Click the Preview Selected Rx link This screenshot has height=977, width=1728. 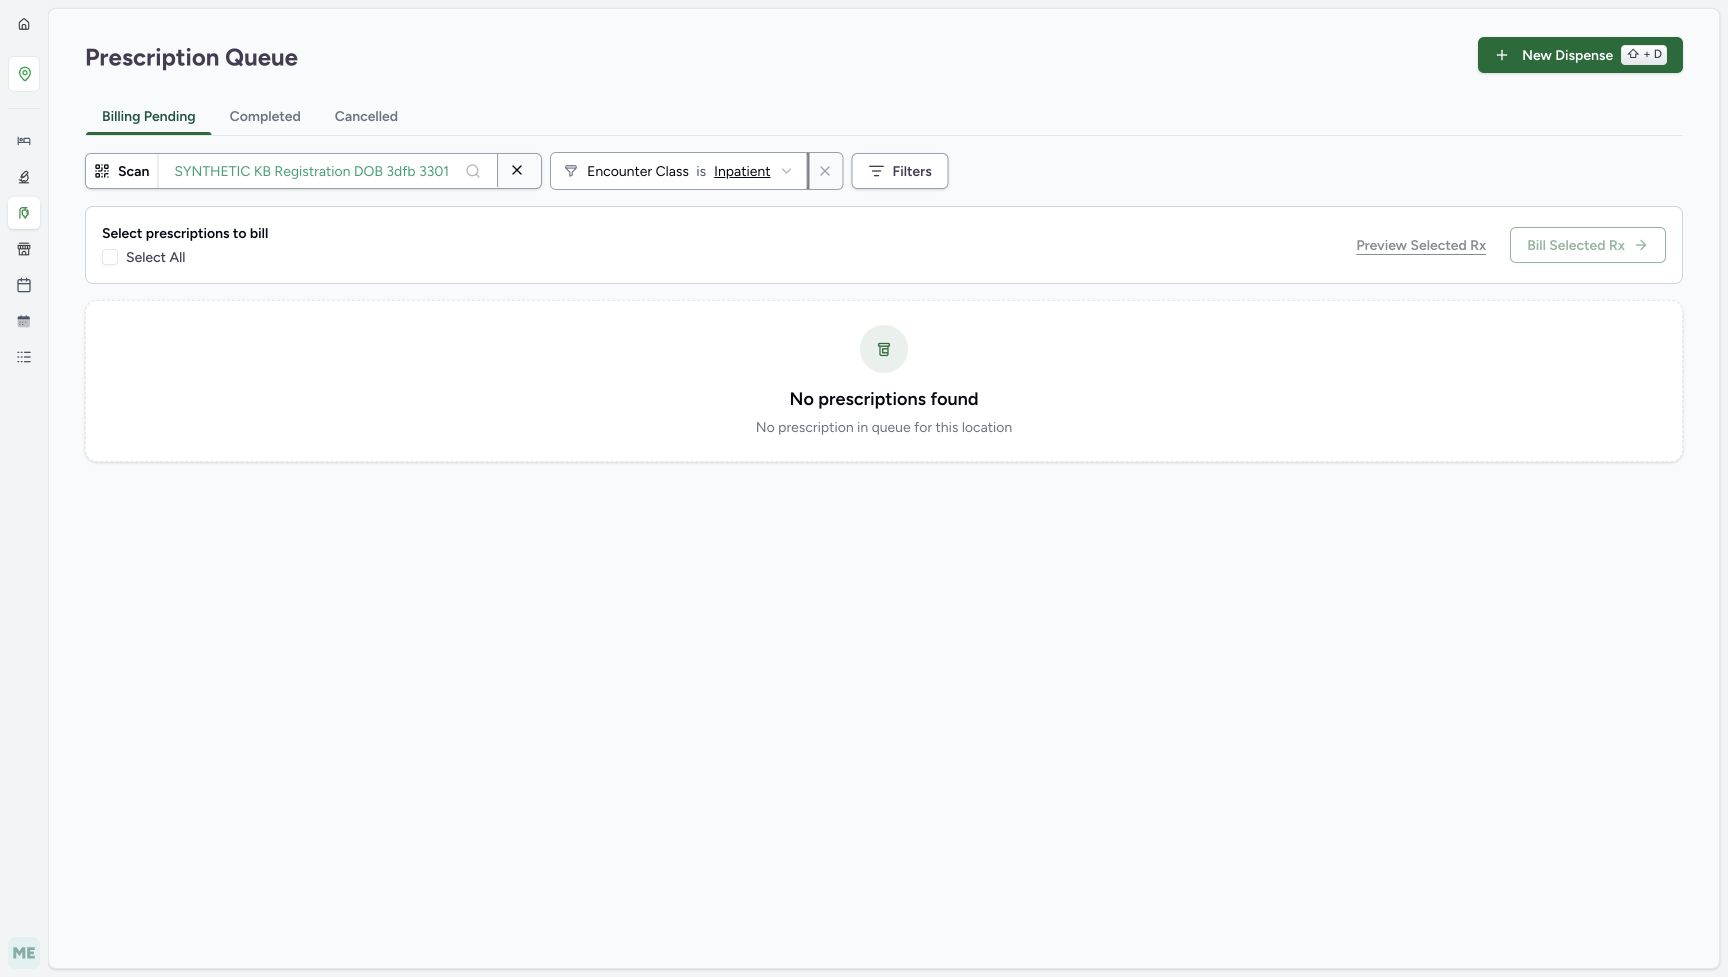coord(1421,245)
